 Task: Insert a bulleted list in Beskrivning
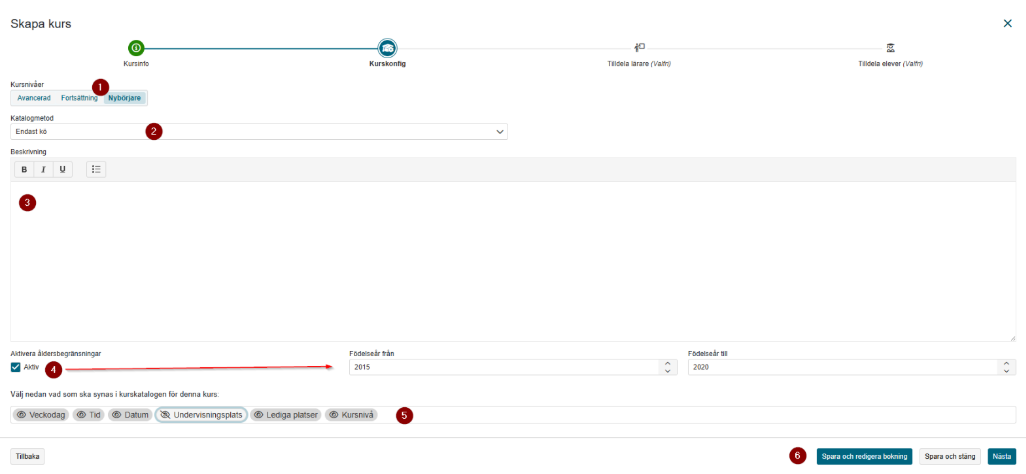96,170
